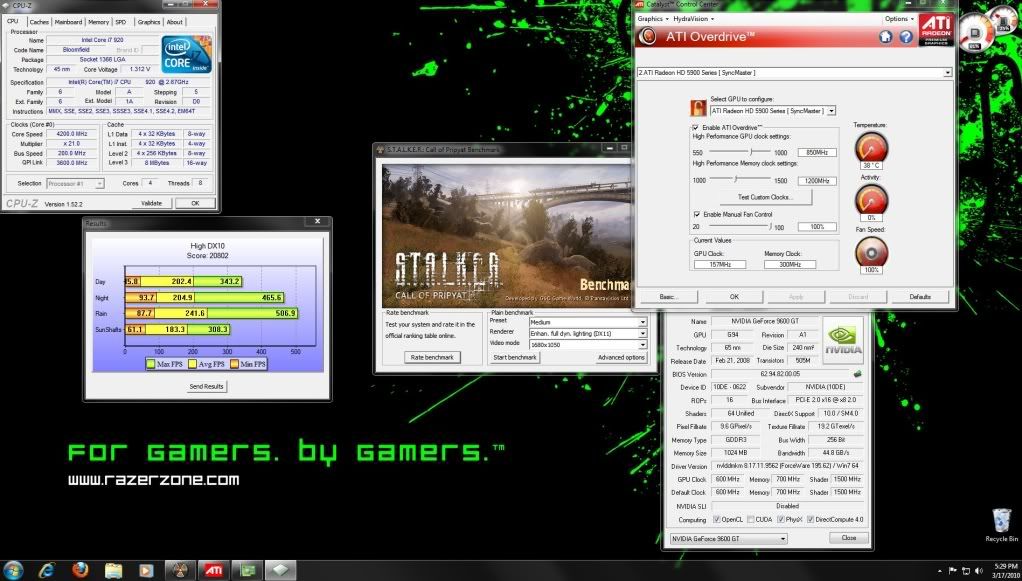This screenshot has width=1022, height=581.
Task: Launch Internet Explorer from taskbar
Action: coord(46,571)
